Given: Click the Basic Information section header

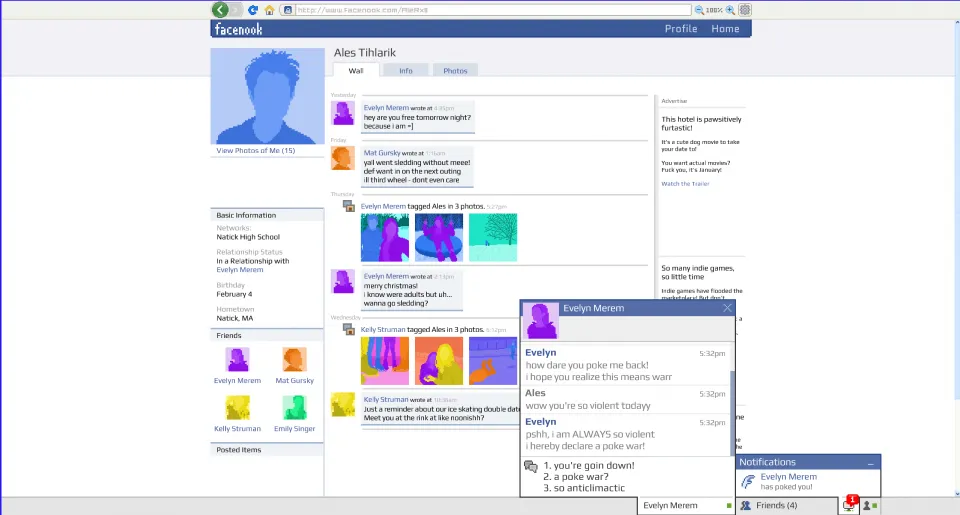Looking at the screenshot, I should tap(267, 215).
